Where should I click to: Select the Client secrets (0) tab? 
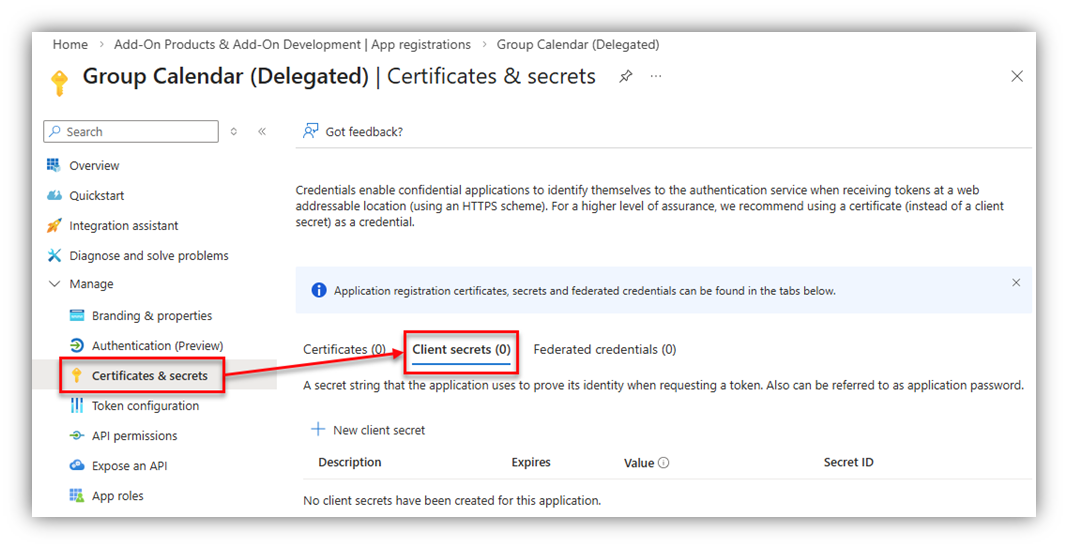tap(461, 350)
